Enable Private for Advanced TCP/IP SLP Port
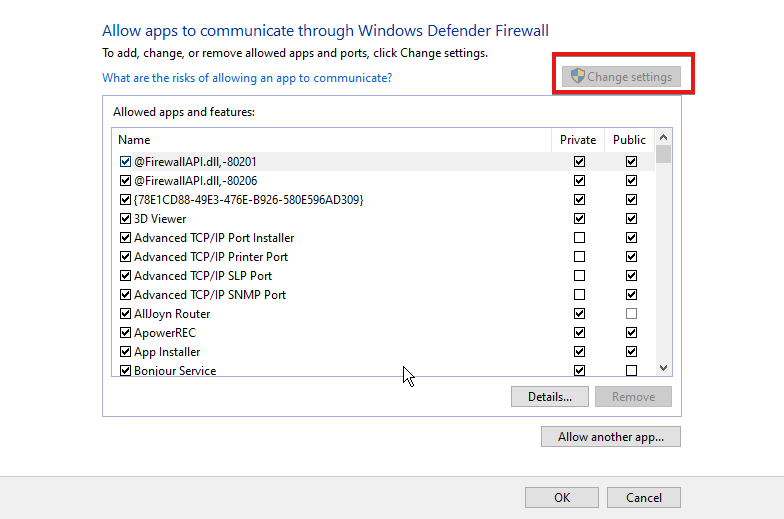Image resolution: width=784 pixels, height=519 pixels. pyautogui.click(x=579, y=276)
